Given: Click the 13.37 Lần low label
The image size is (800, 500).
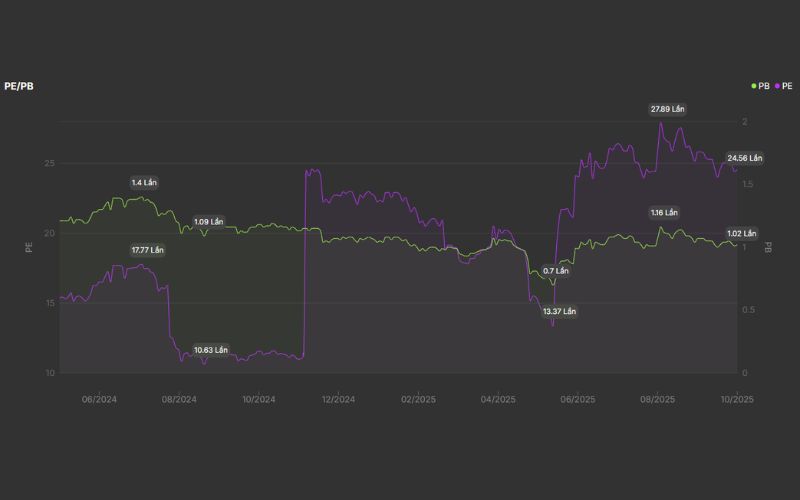Looking at the screenshot, I should [559, 312].
